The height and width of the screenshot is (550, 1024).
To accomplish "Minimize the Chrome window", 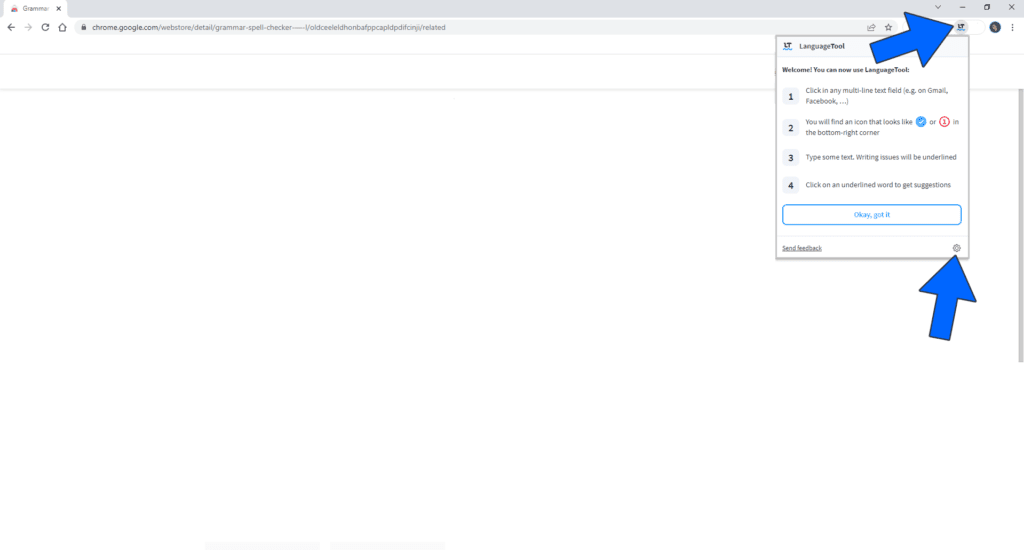I will [963, 7].
